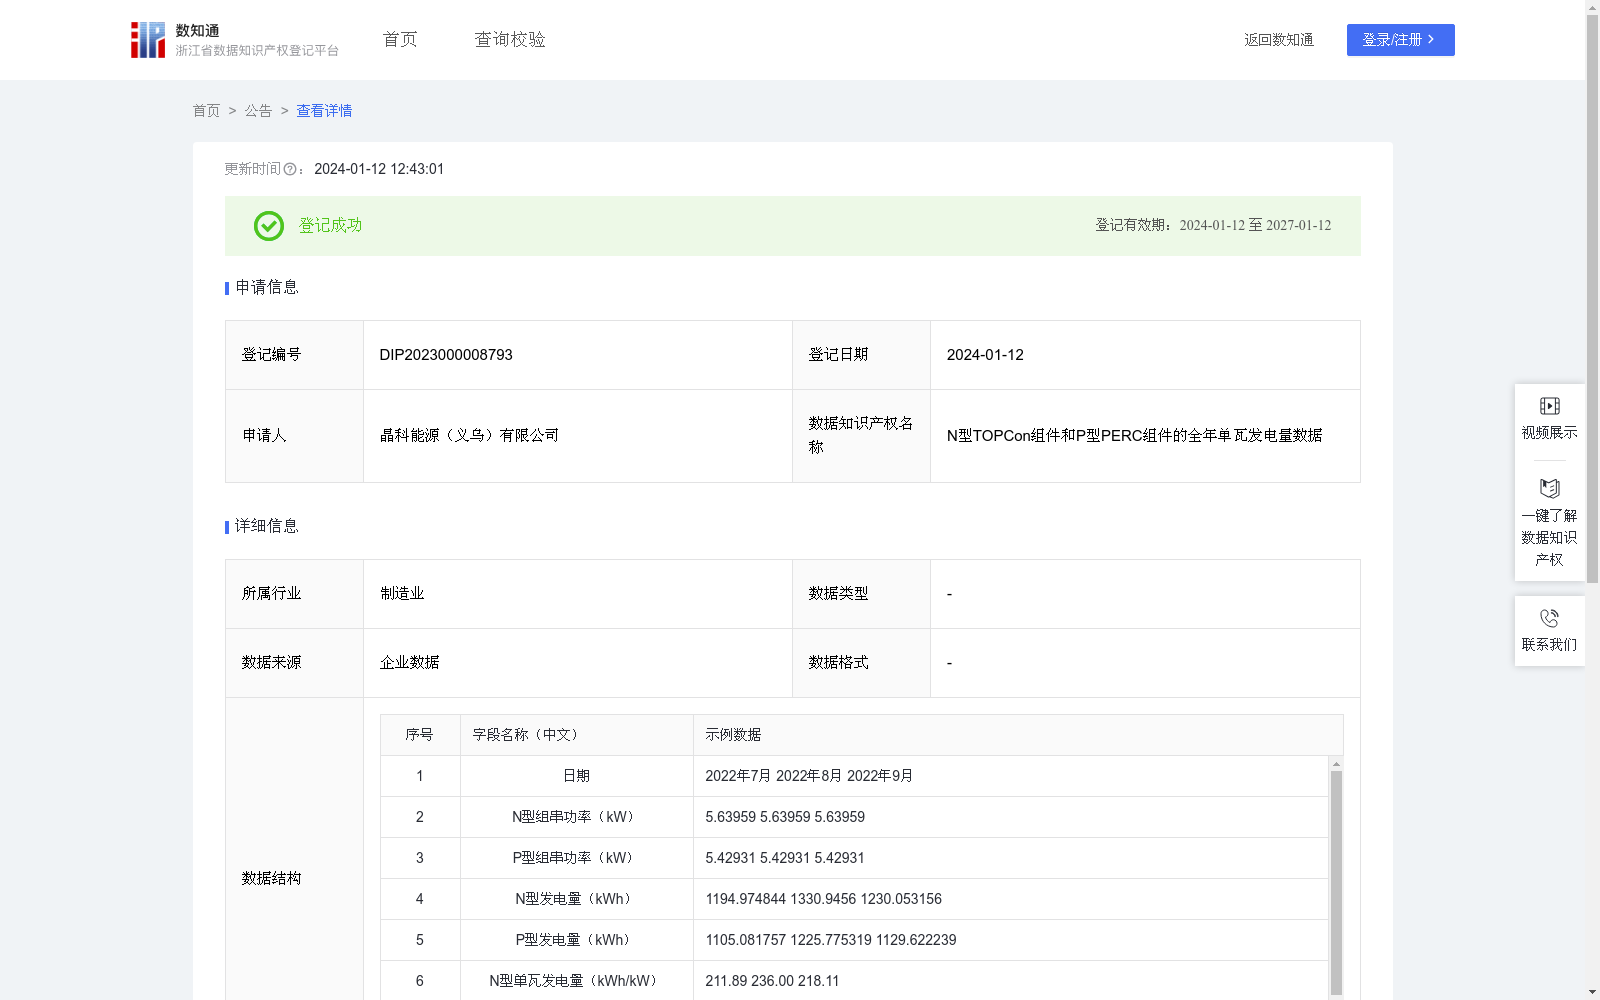Click sample data 211.89 236.00 218.11
Screen dimensions: 1600x1000
(772, 981)
